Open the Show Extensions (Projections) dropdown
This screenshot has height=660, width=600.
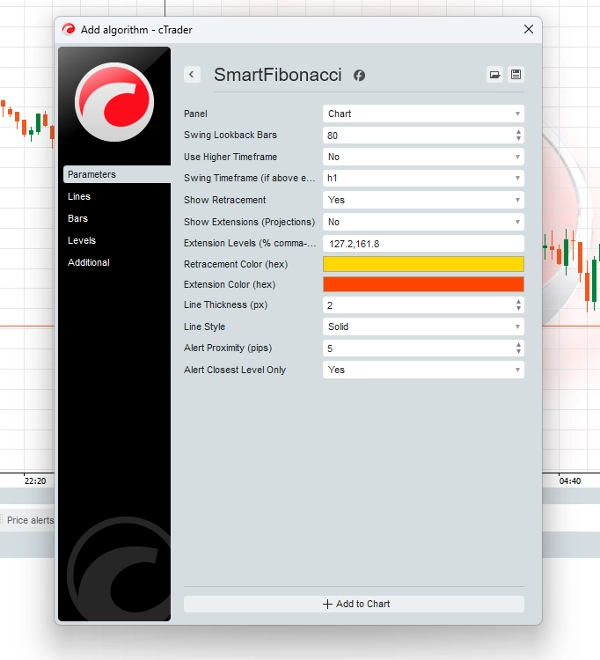tap(424, 222)
